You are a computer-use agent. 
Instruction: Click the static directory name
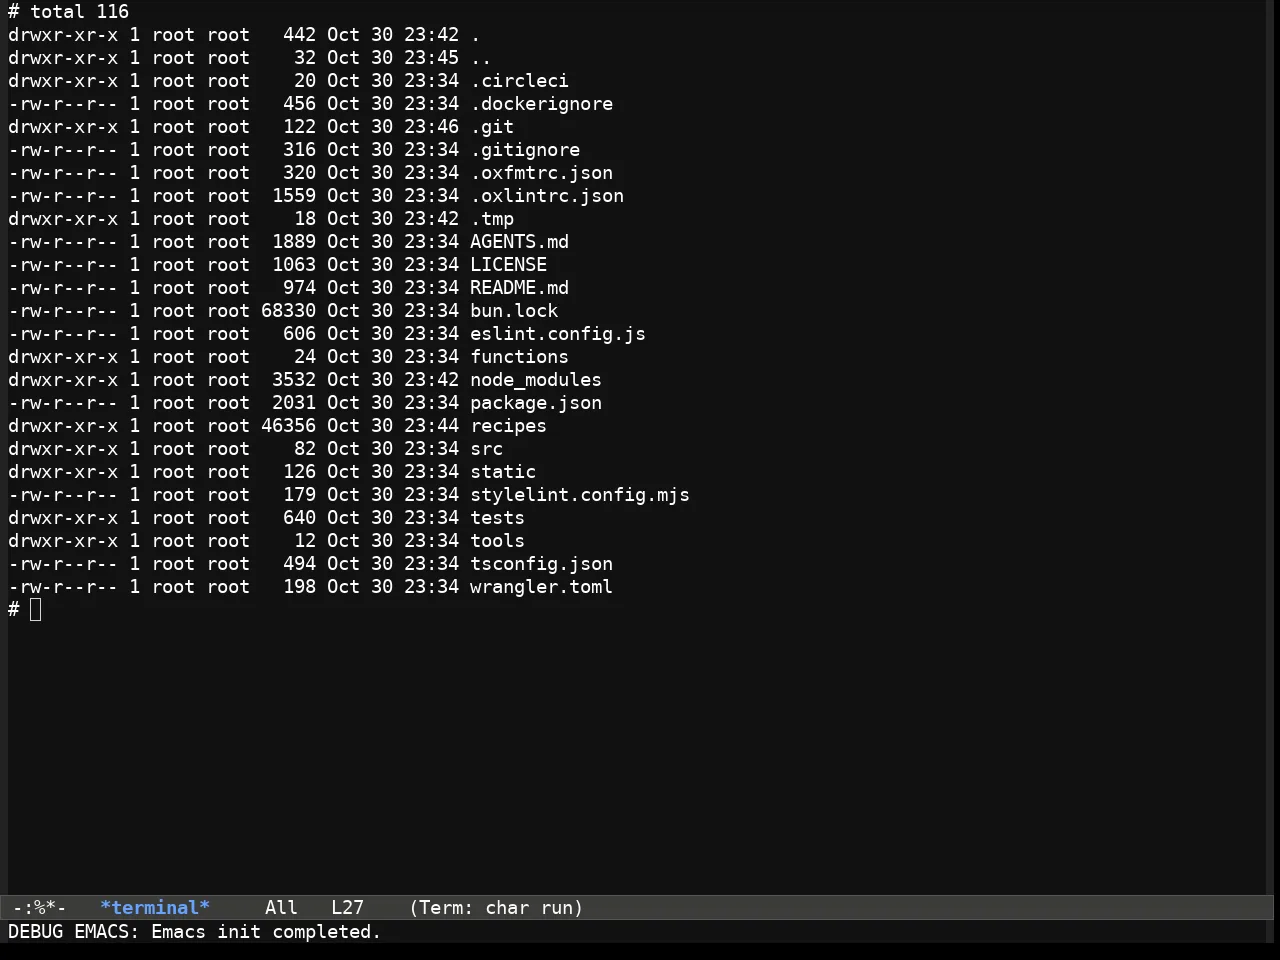503,472
